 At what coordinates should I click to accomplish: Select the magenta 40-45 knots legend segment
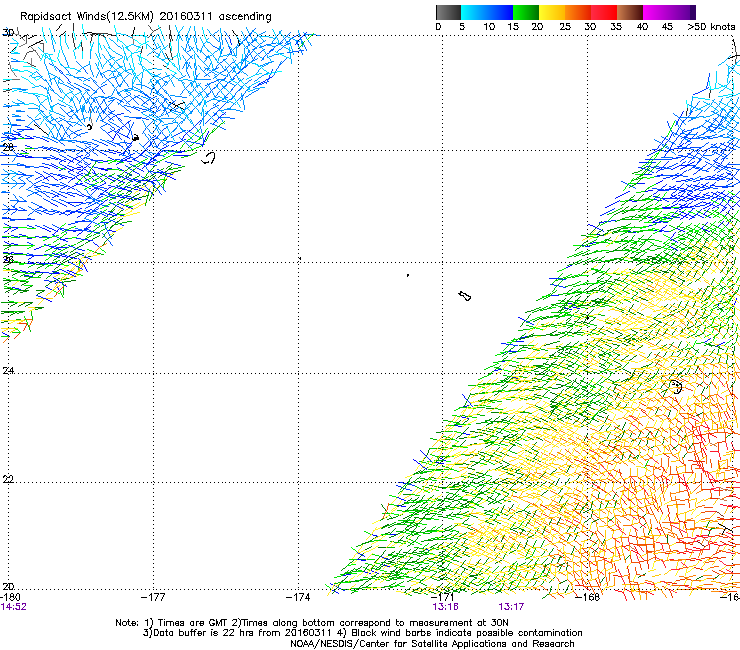656,12
